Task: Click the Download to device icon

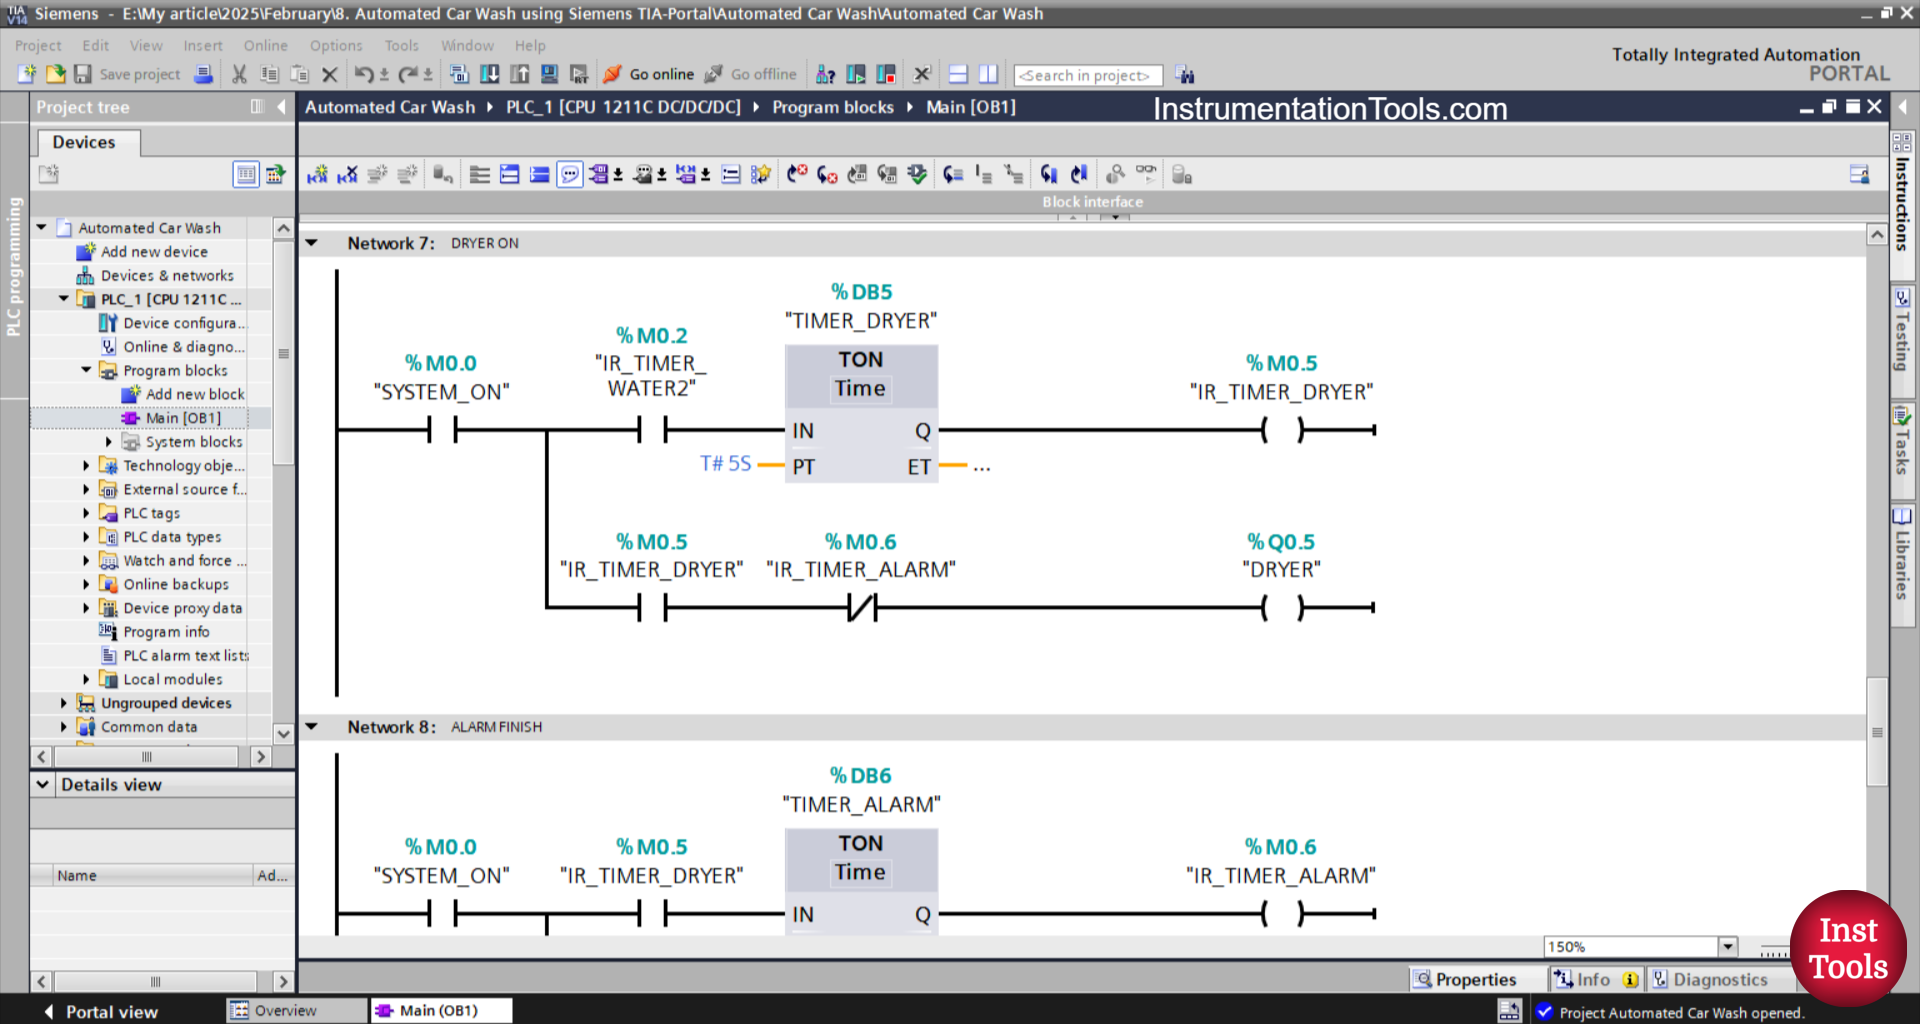Action: tap(489, 74)
